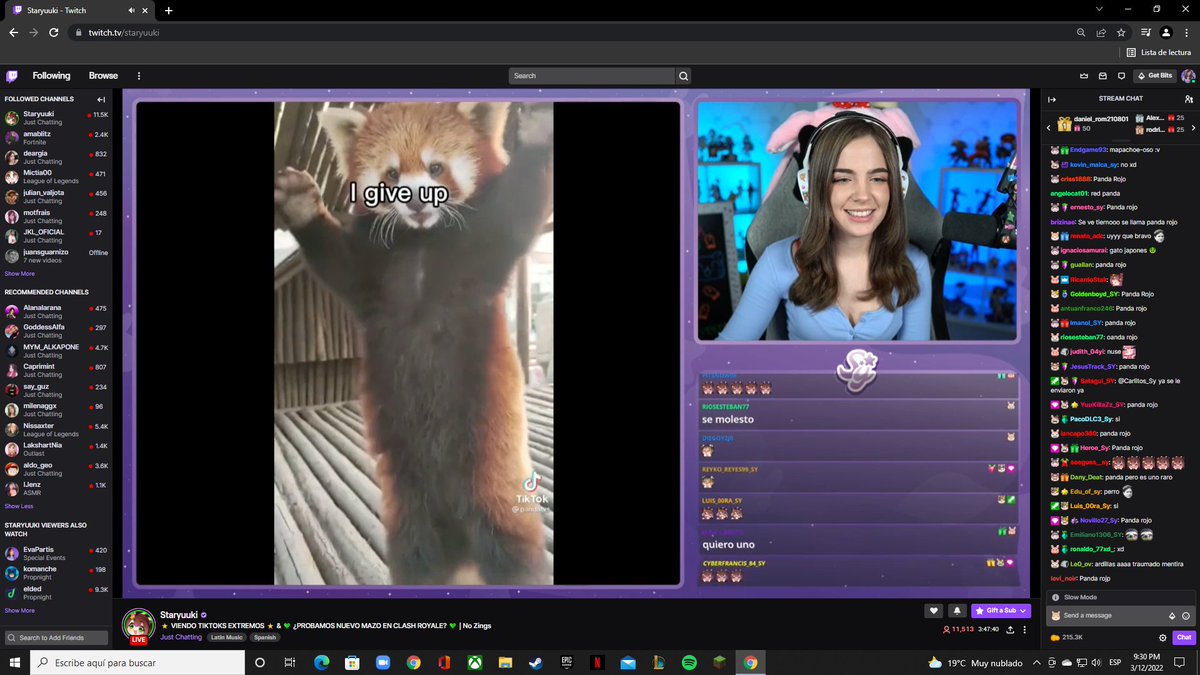1200x675 pixels.
Task: Open the volume speaker tray icon
Action: tap(1097, 662)
